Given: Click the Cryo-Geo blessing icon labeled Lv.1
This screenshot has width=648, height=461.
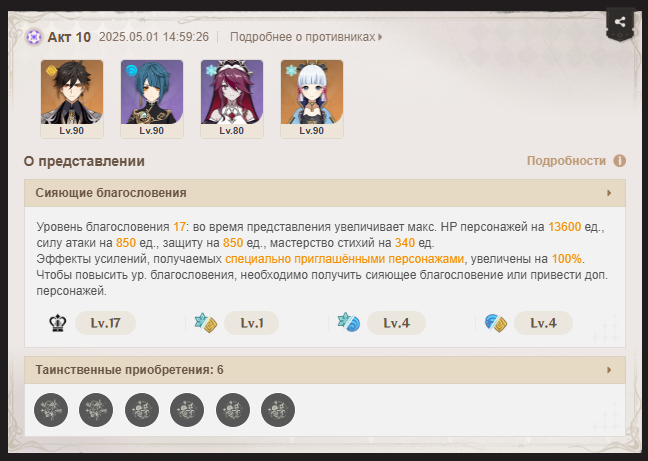Looking at the screenshot, I should coord(206,323).
